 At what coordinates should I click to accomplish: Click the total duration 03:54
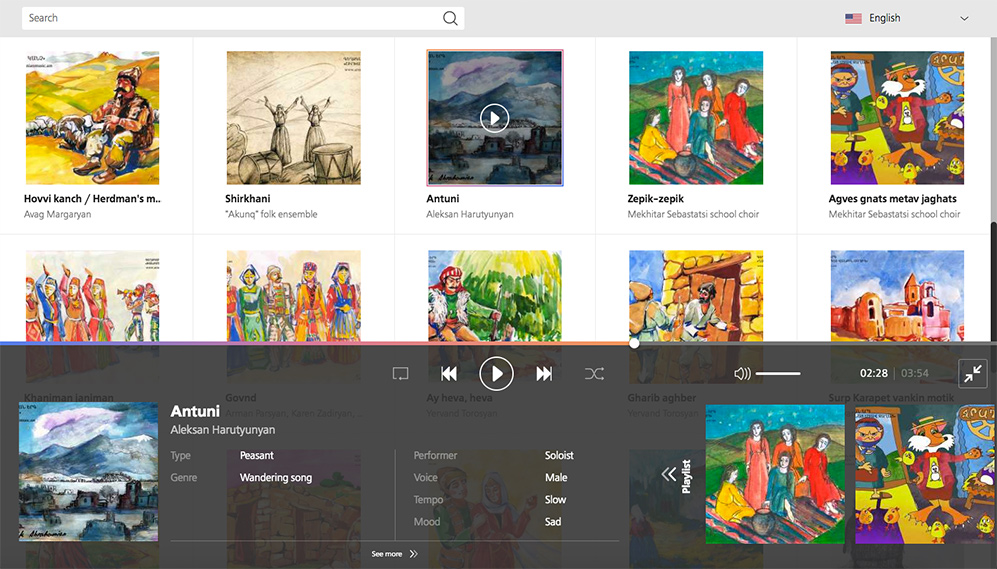(914, 373)
